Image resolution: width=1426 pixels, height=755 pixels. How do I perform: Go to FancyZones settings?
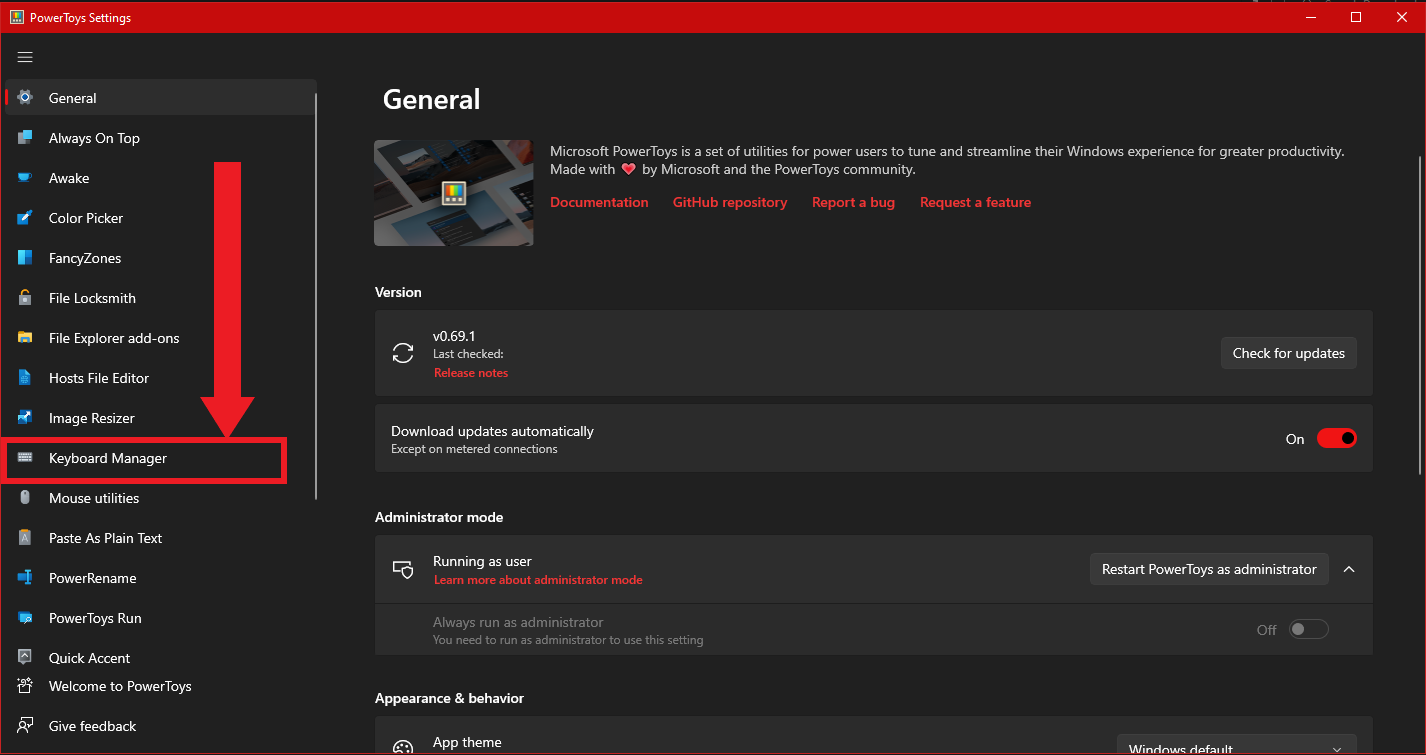(161, 258)
